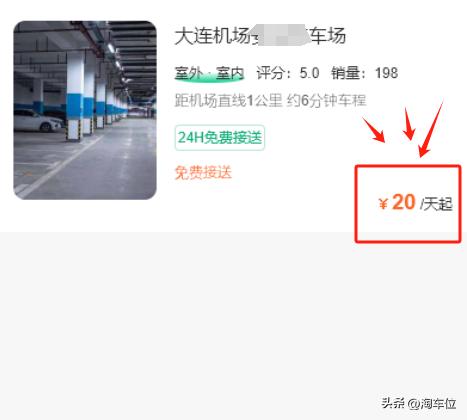
Task: Click the orange ¥ currency symbol
Action: pos(383,204)
